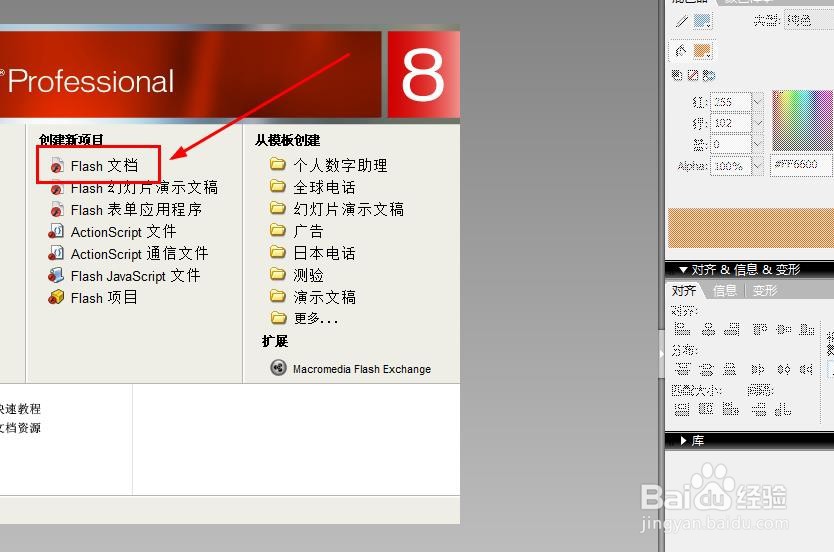
Task: Click align horizontal center icon
Action: (708, 329)
